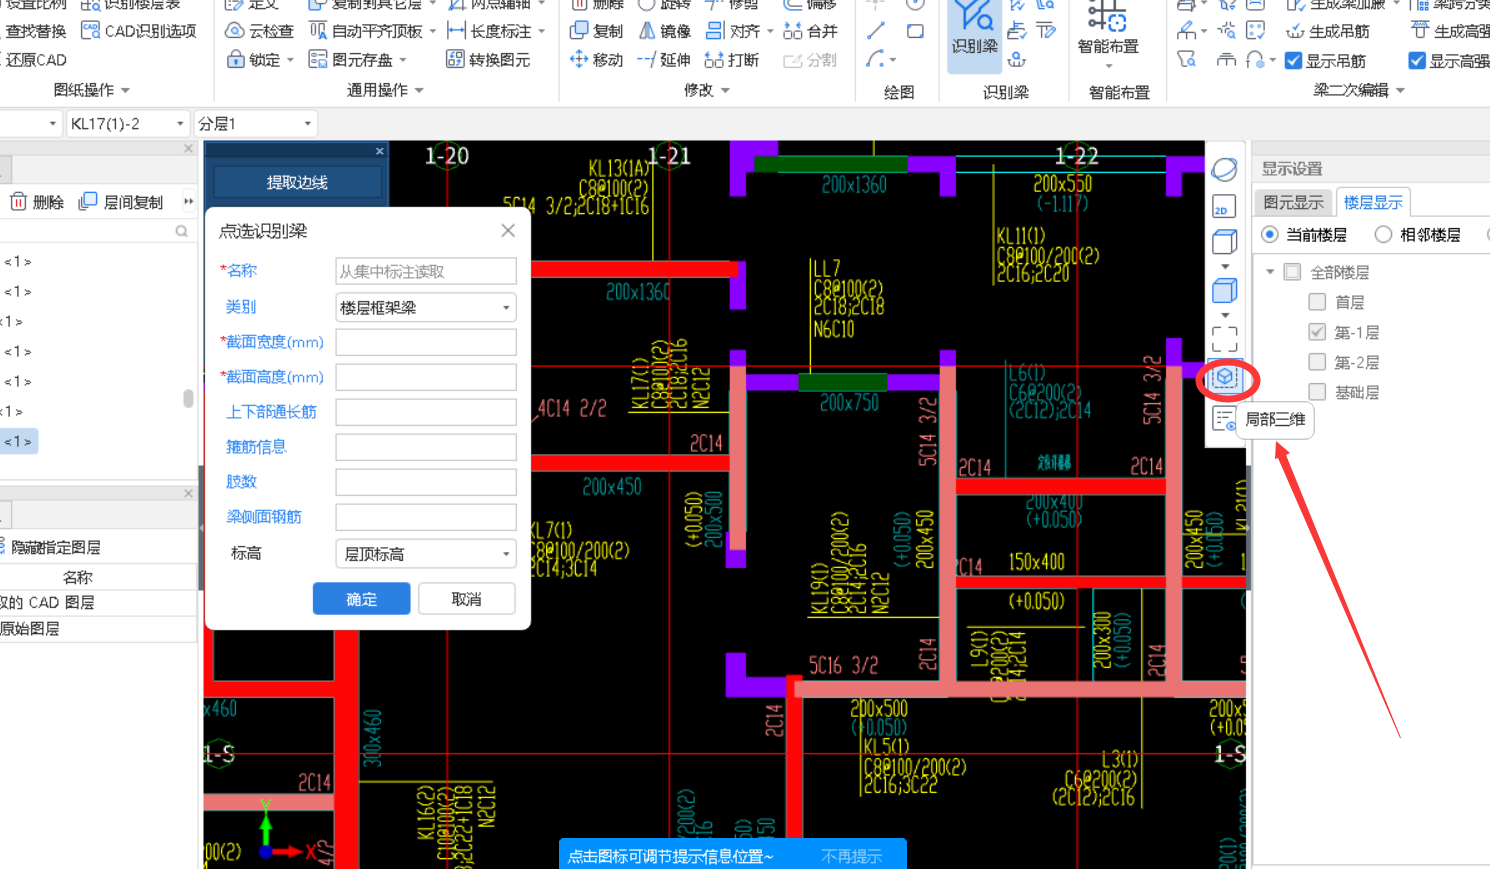Screen dimensions: 1490x869
Task: Click the 还原CAD button
Action: pos(34,60)
